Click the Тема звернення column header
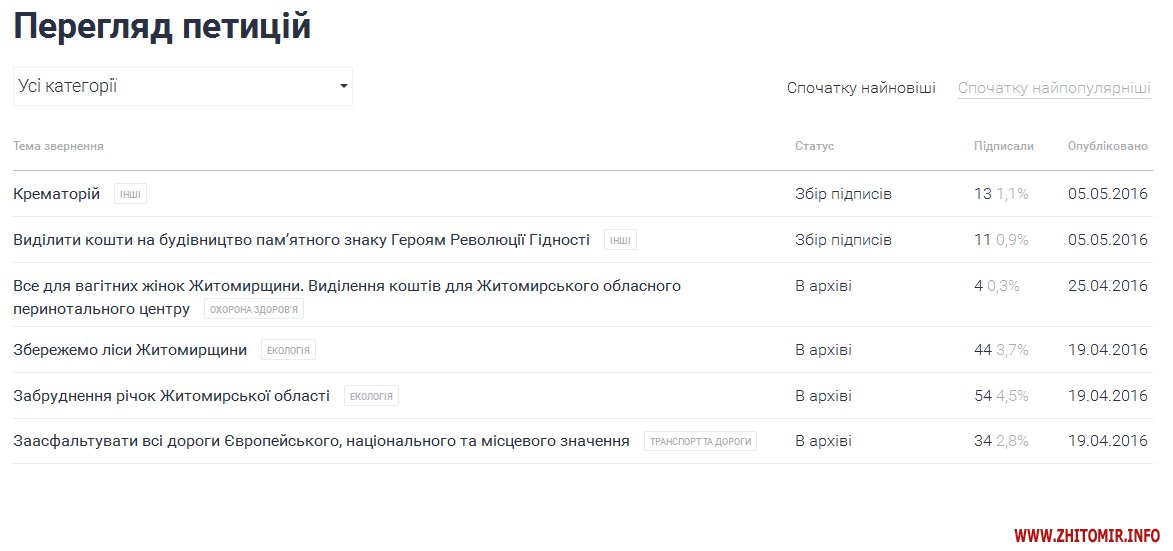This screenshot has width=1173, height=551. (x=58, y=147)
